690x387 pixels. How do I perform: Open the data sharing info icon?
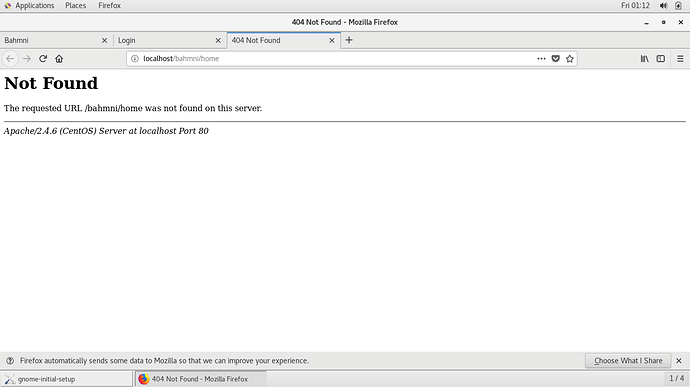(10, 361)
